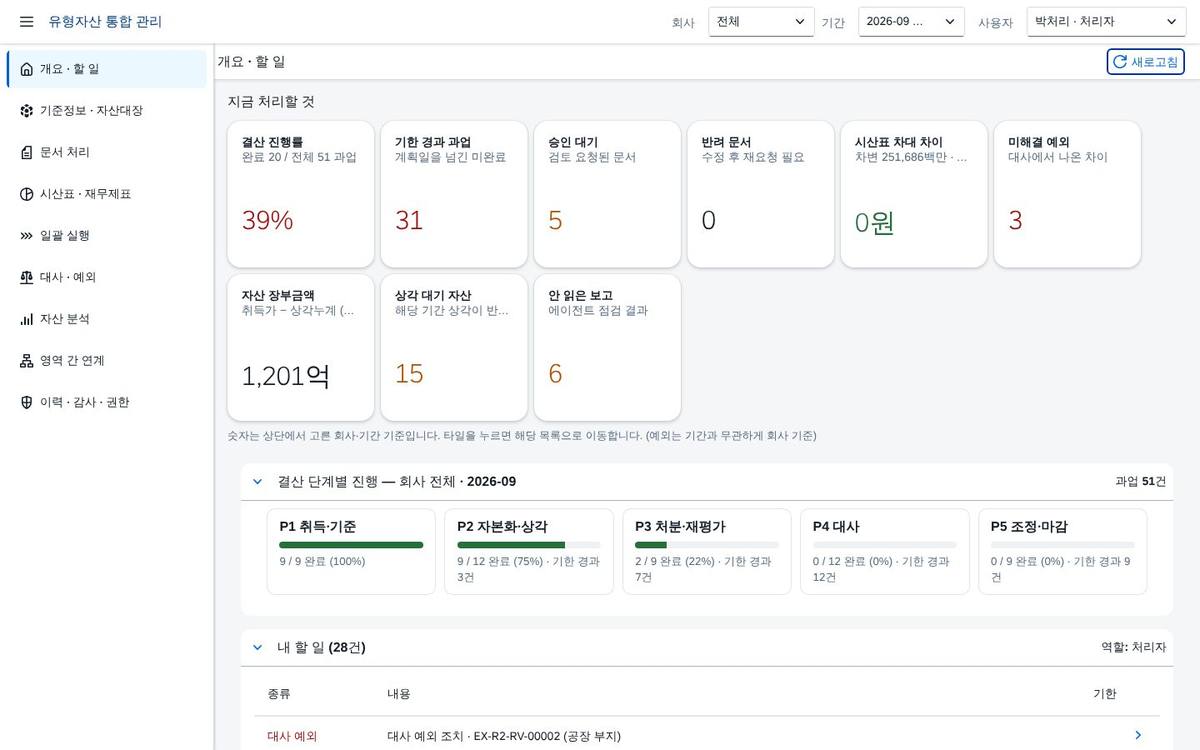The width and height of the screenshot is (1200, 750).
Task: Click the scales icon beside 대사 · 예외
Action: (26, 277)
